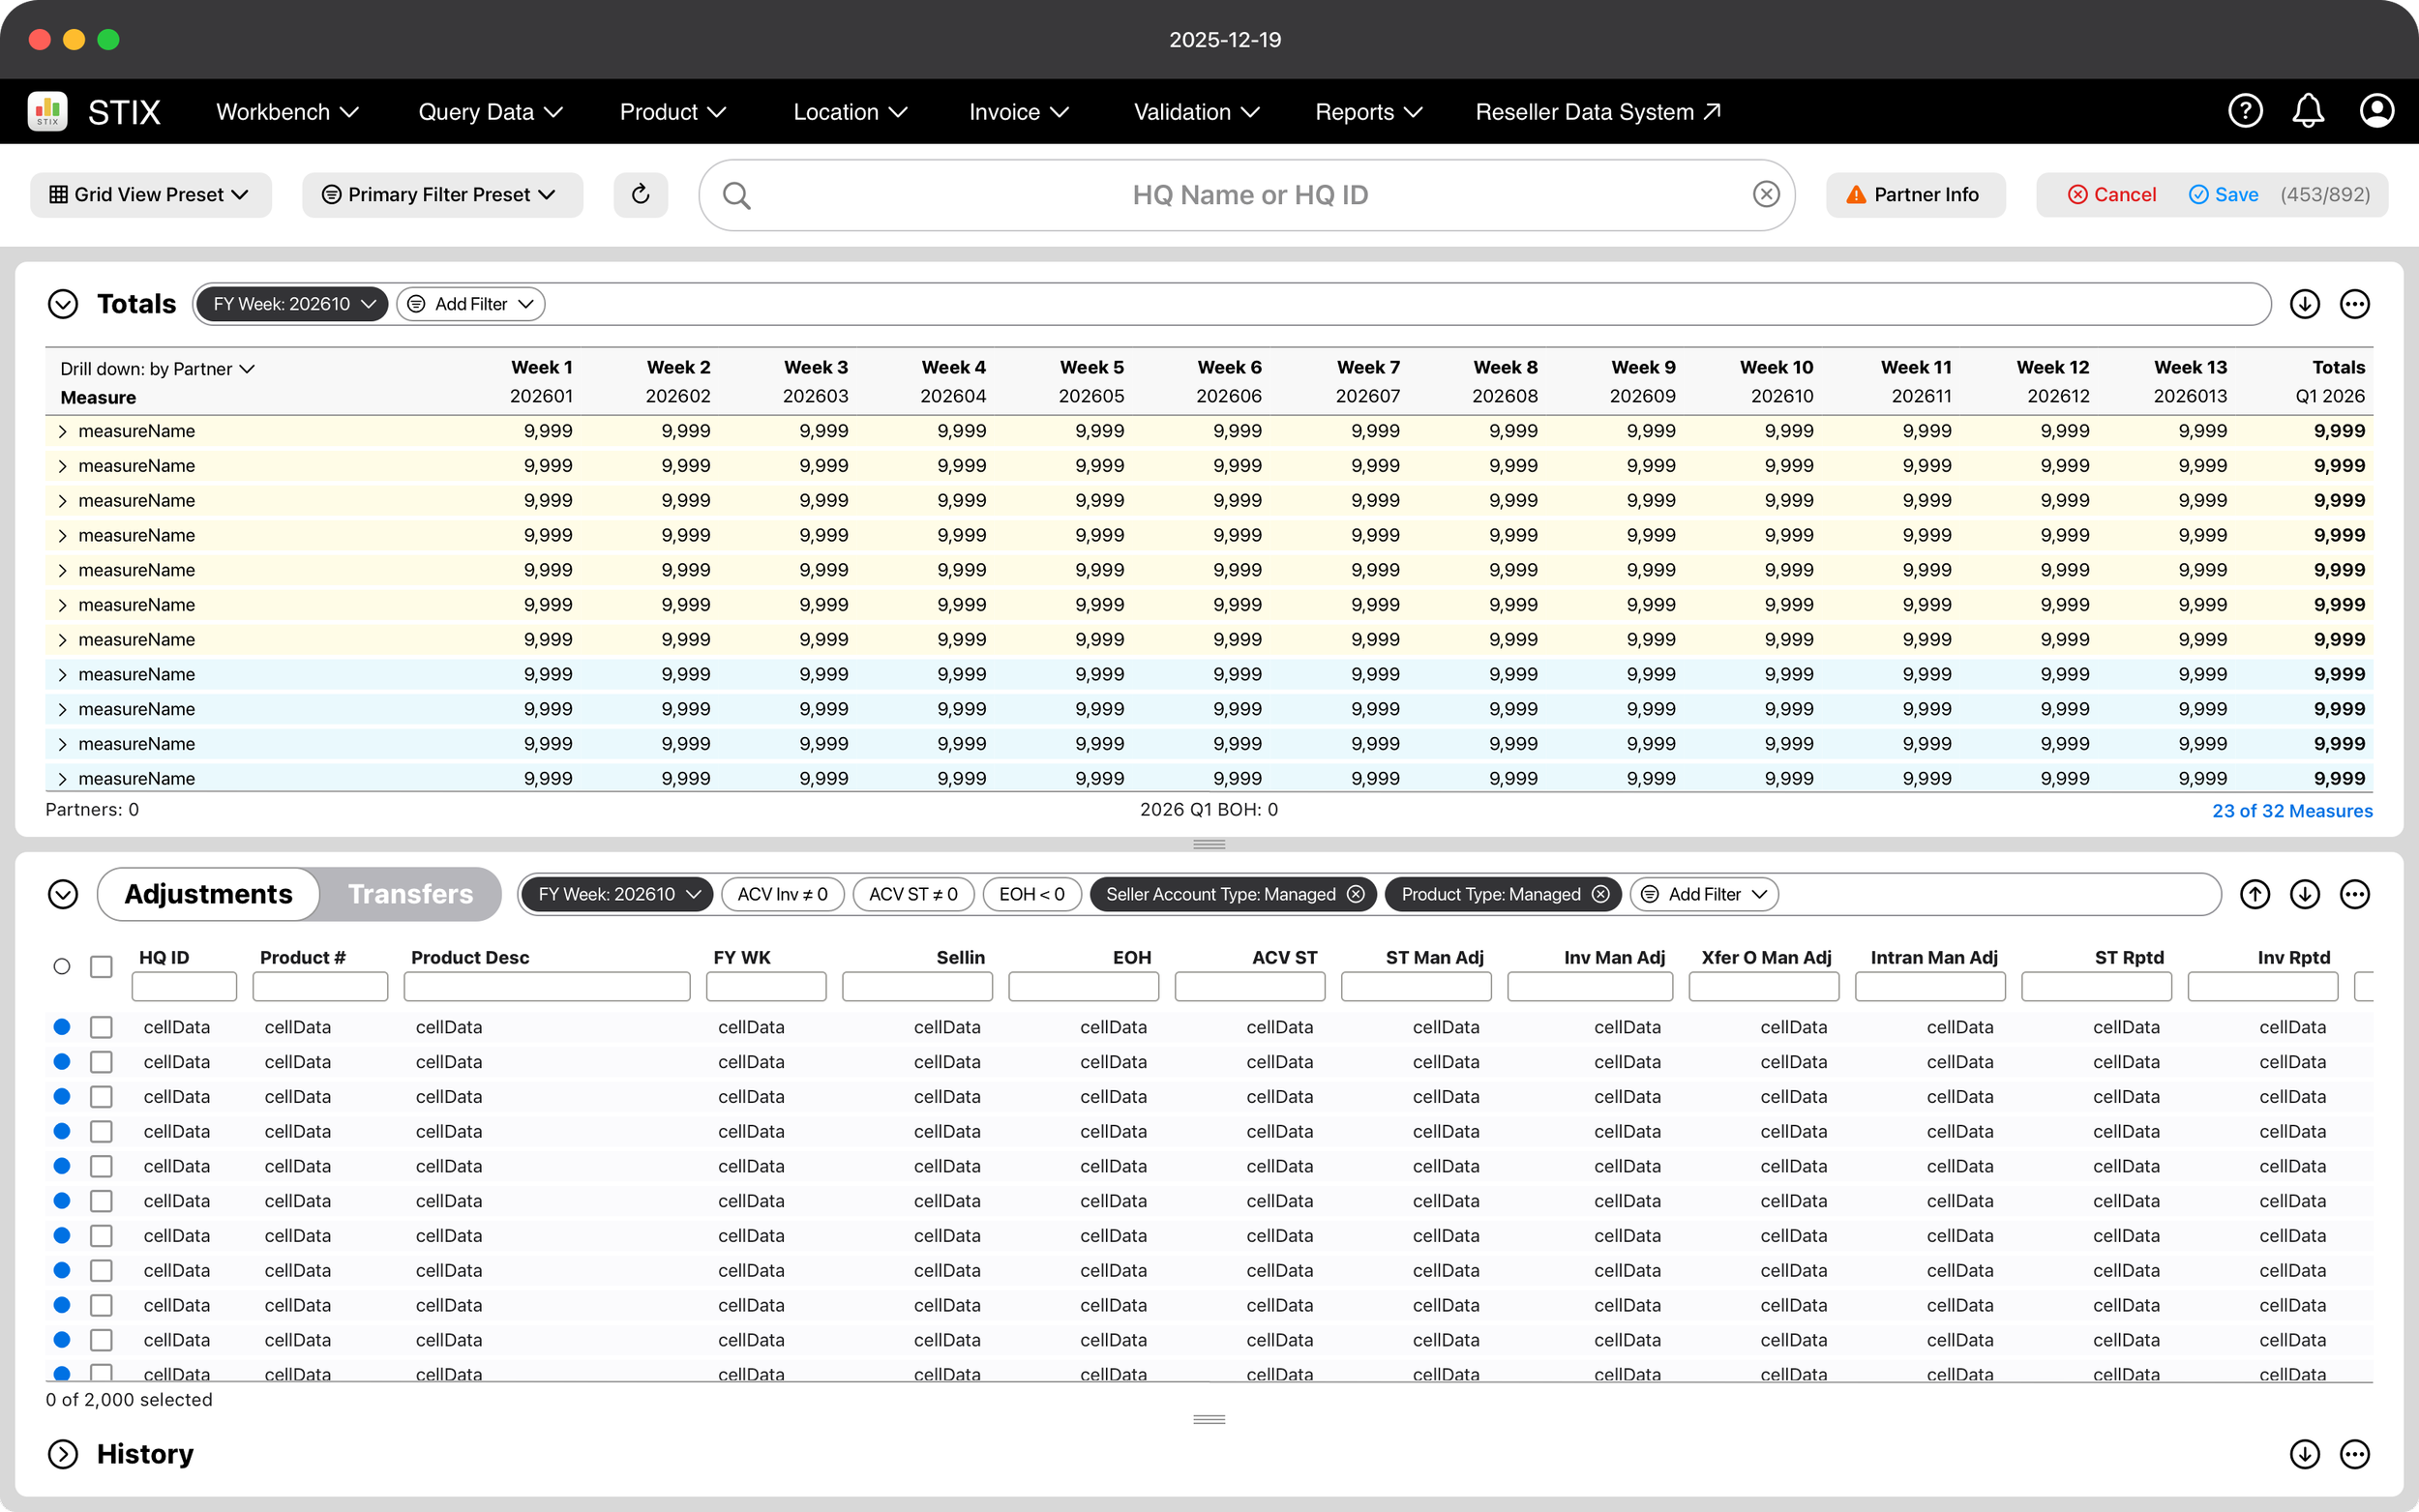Open the Validation menu
This screenshot has width=2419, height=1512.
pos(1195,111)
